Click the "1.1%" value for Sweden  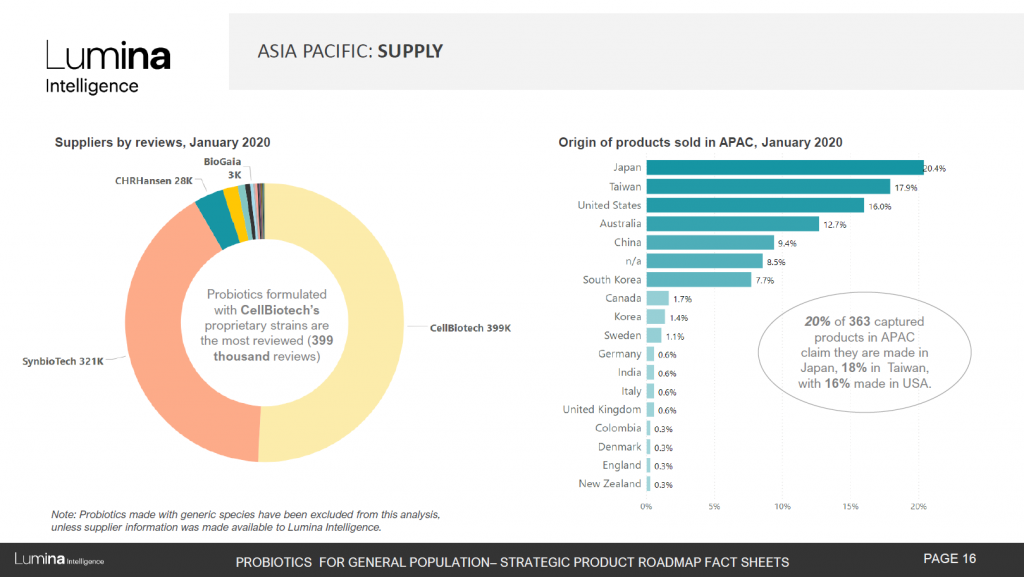[x=675, y=337]
